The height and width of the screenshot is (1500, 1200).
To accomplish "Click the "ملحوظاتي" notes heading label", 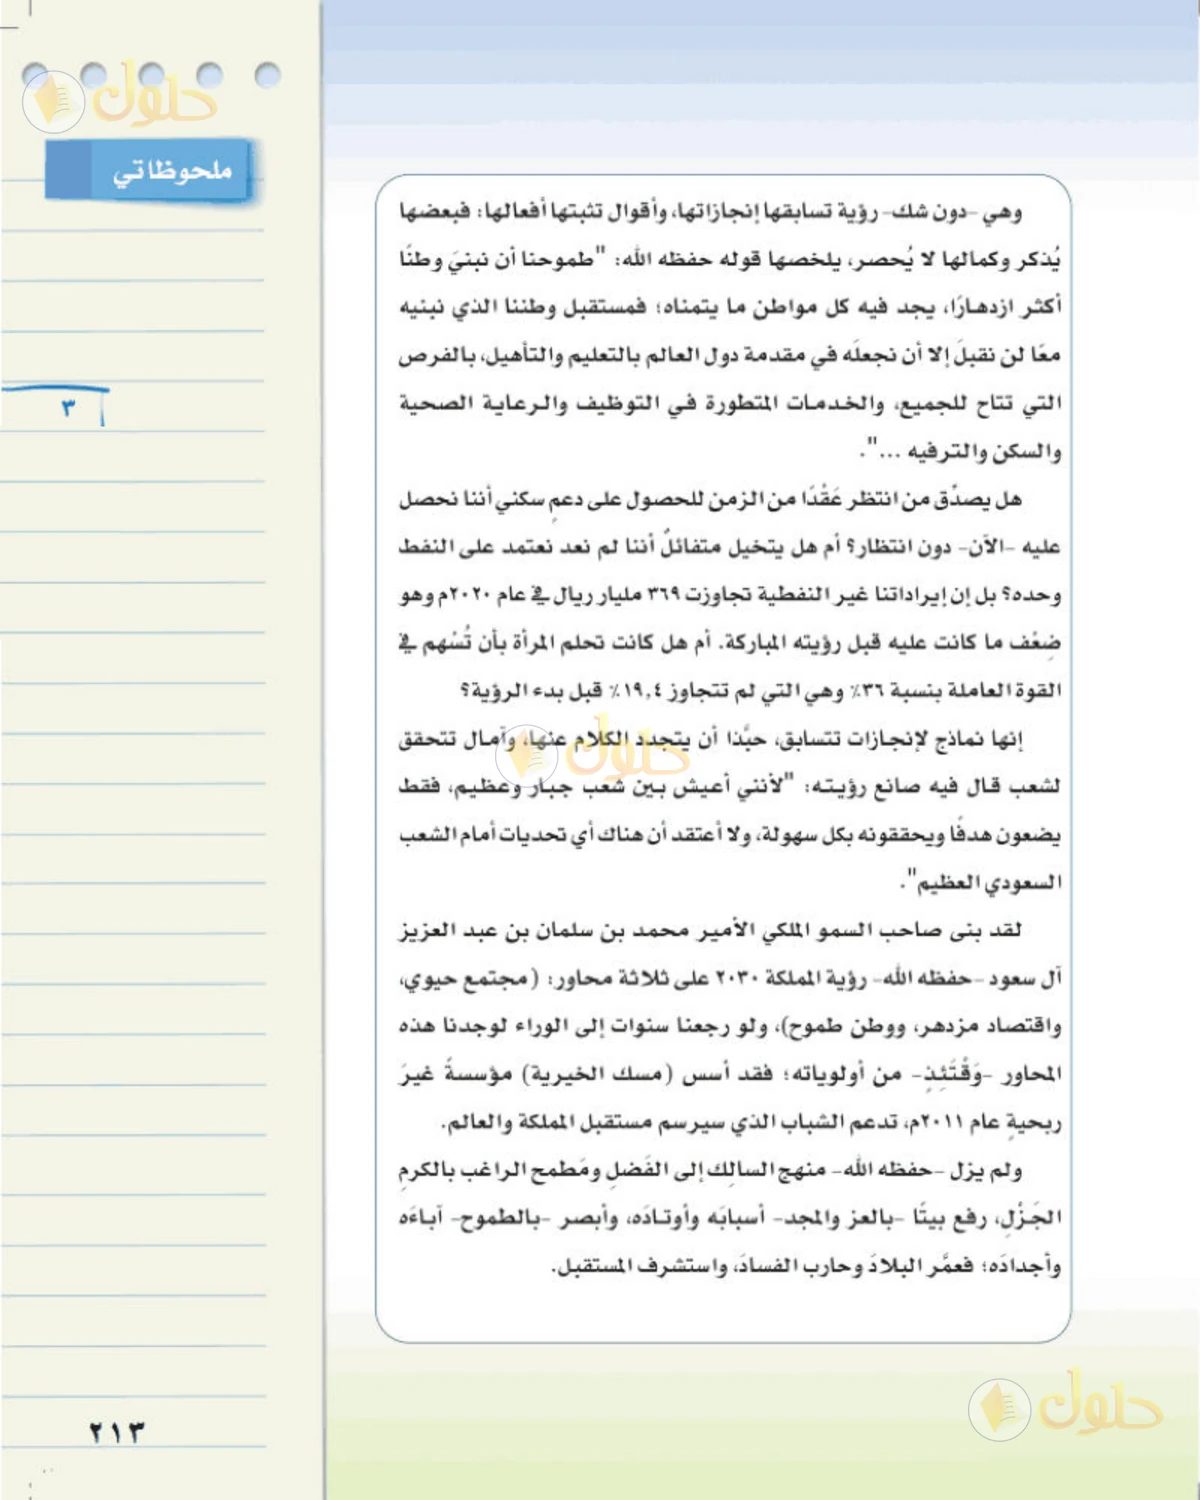I will pos(172,171).
